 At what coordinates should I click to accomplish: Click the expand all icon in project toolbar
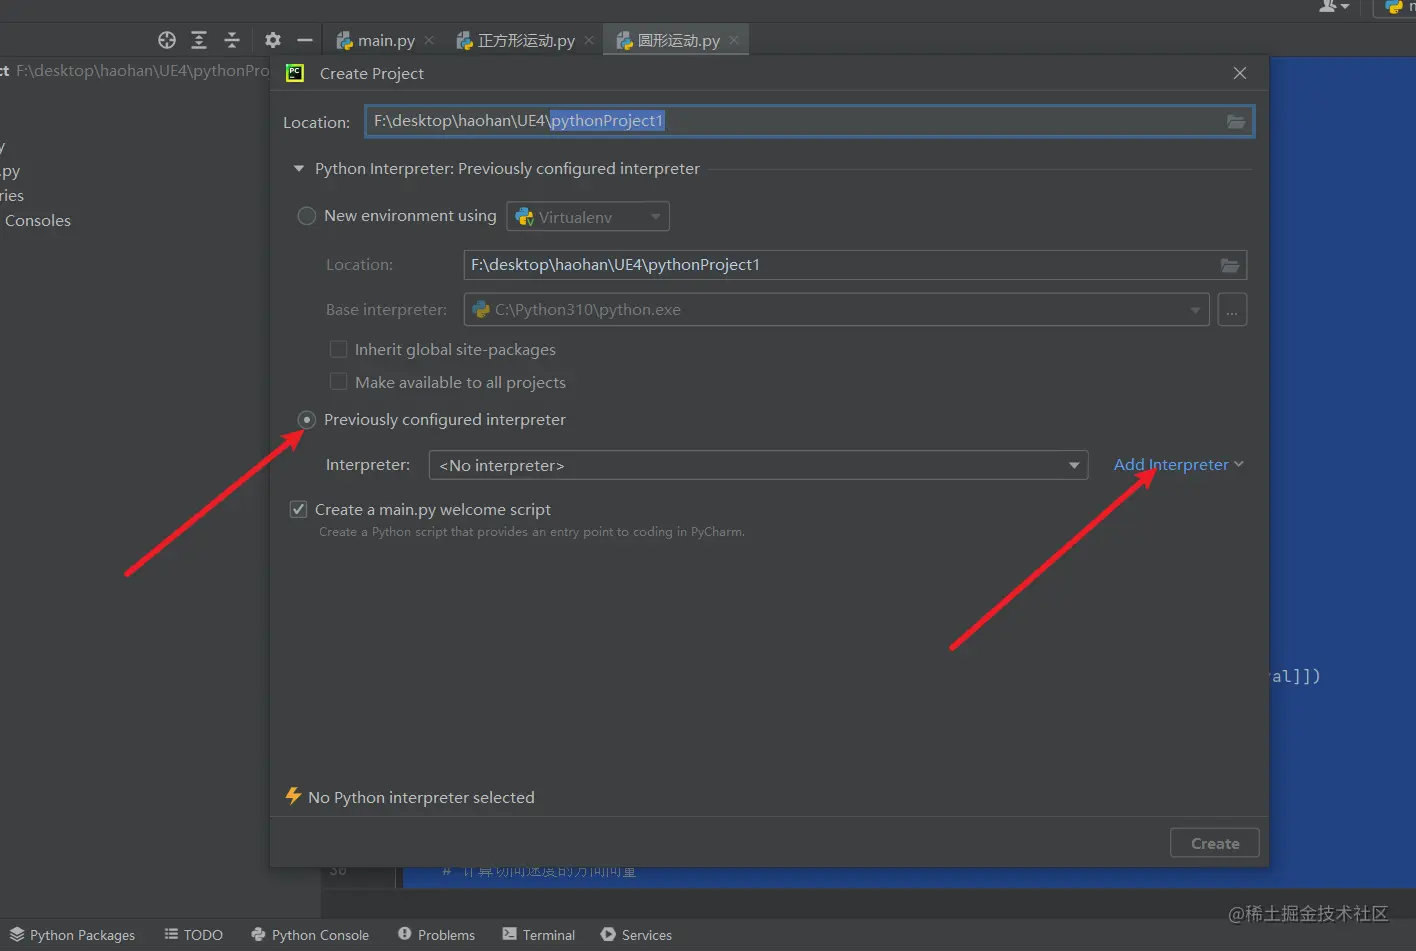tap(199, 40)
